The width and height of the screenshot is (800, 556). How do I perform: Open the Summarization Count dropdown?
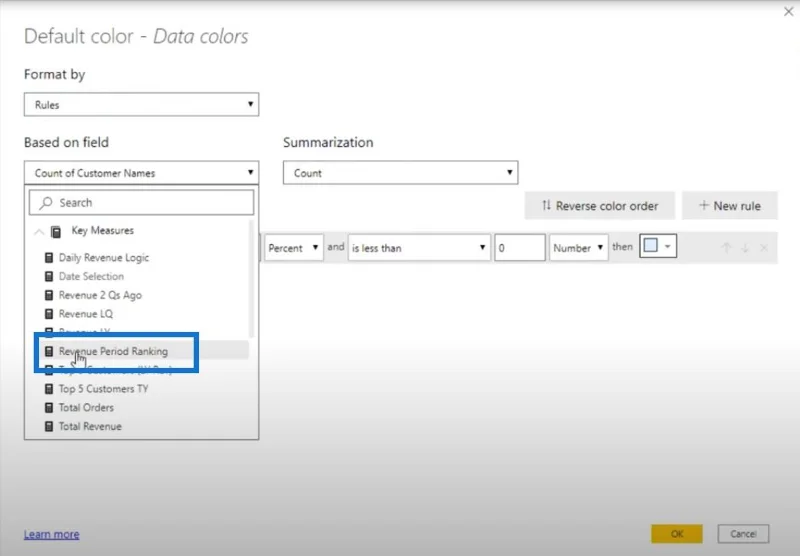pyautogui.click(x=401, y=173)
